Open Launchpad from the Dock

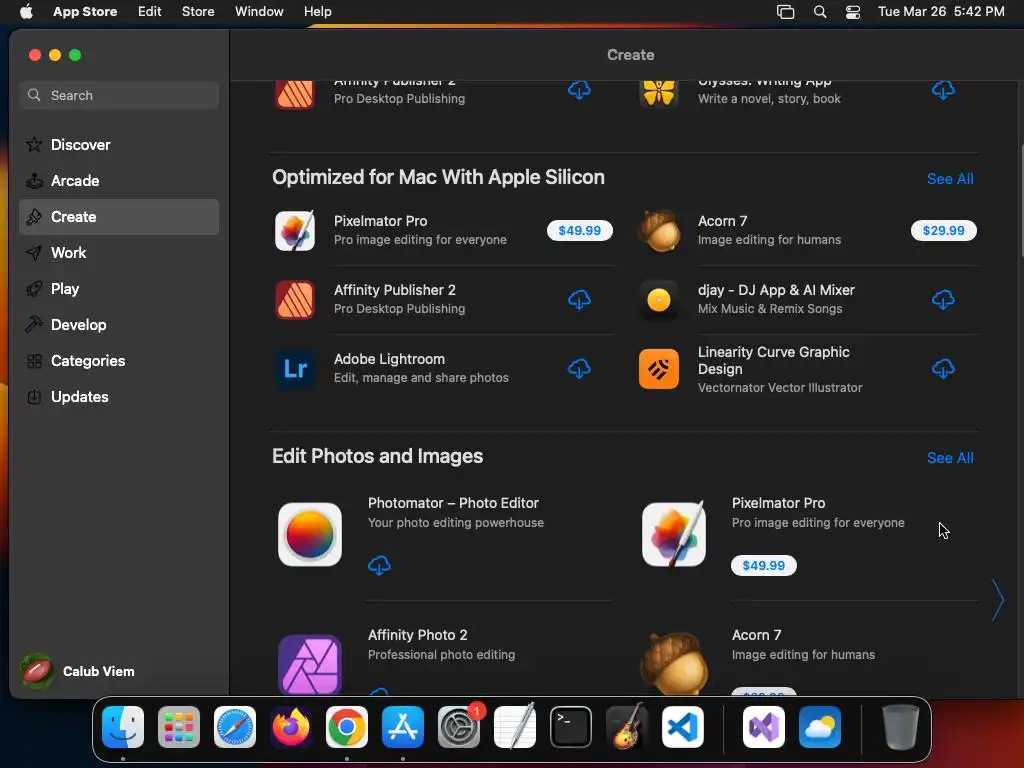pyautogui.click(x=179, y=727)
